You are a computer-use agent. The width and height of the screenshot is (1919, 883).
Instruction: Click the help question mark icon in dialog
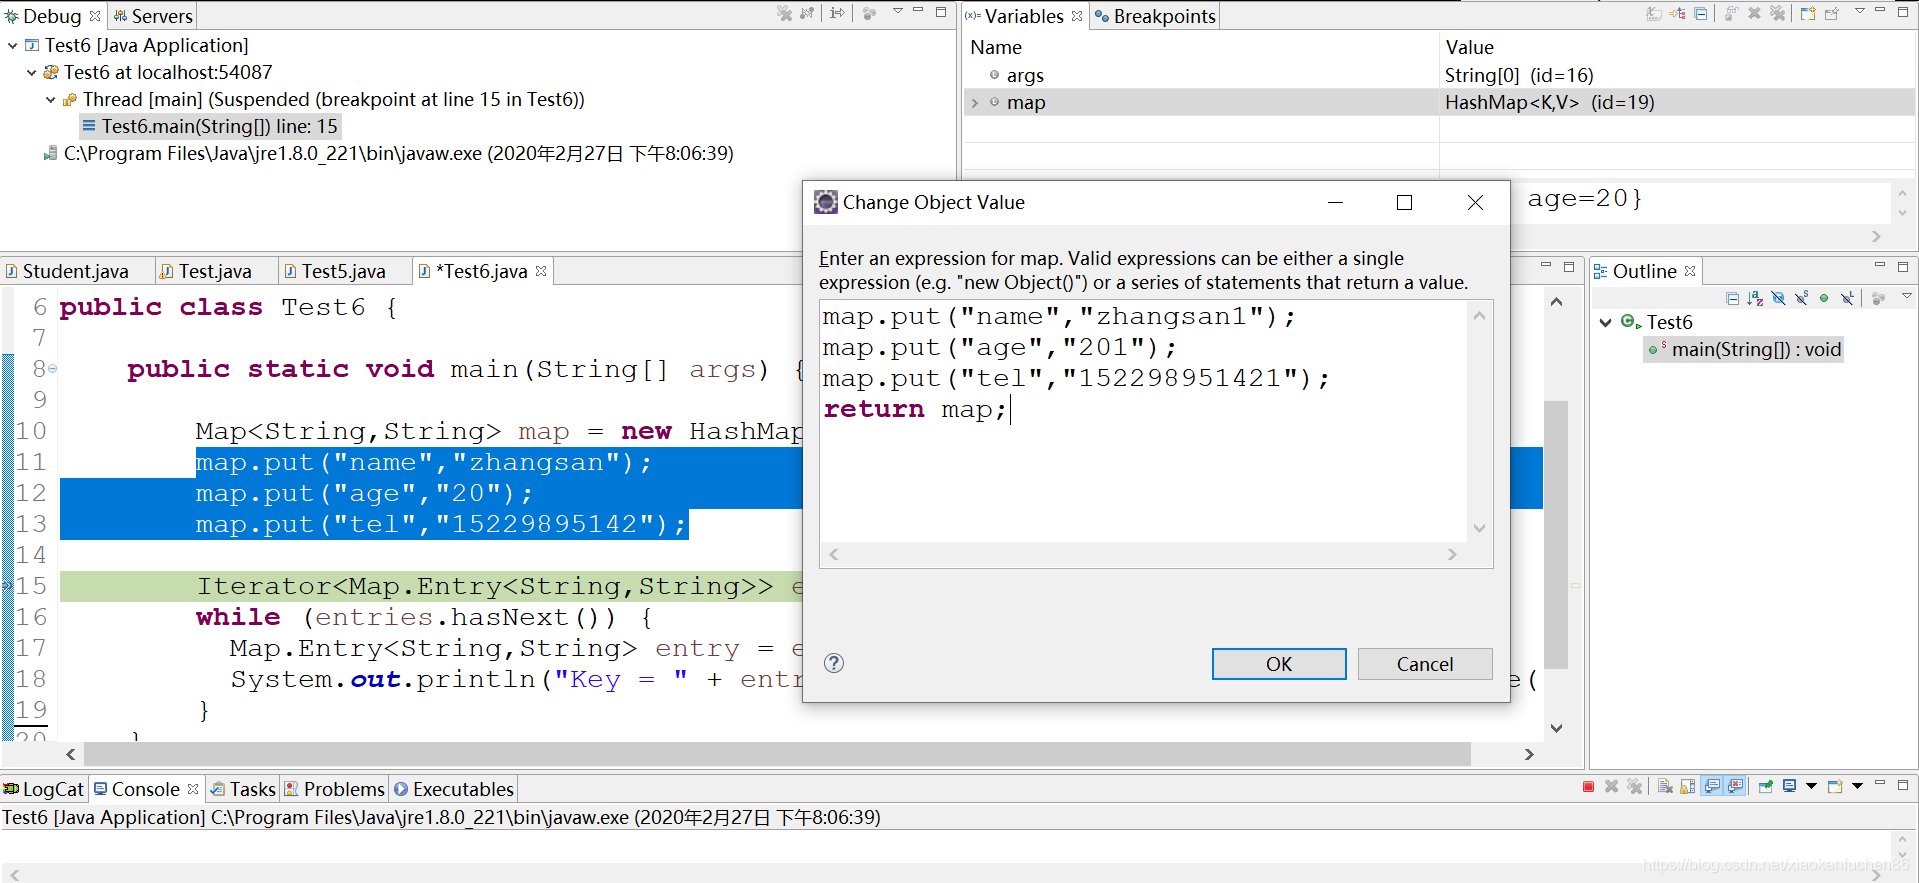[834, 663]
